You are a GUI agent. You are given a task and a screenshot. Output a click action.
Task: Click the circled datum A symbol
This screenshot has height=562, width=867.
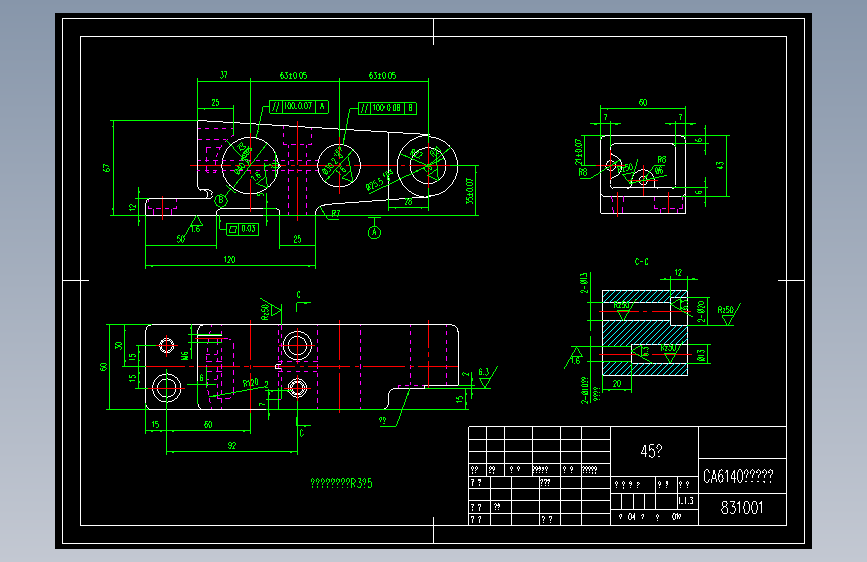click(x=374, y=232)
